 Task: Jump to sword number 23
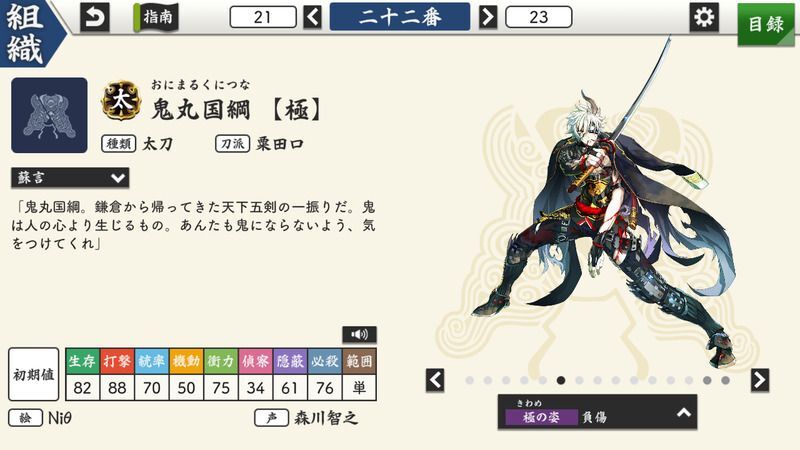(x=538, y=17)
